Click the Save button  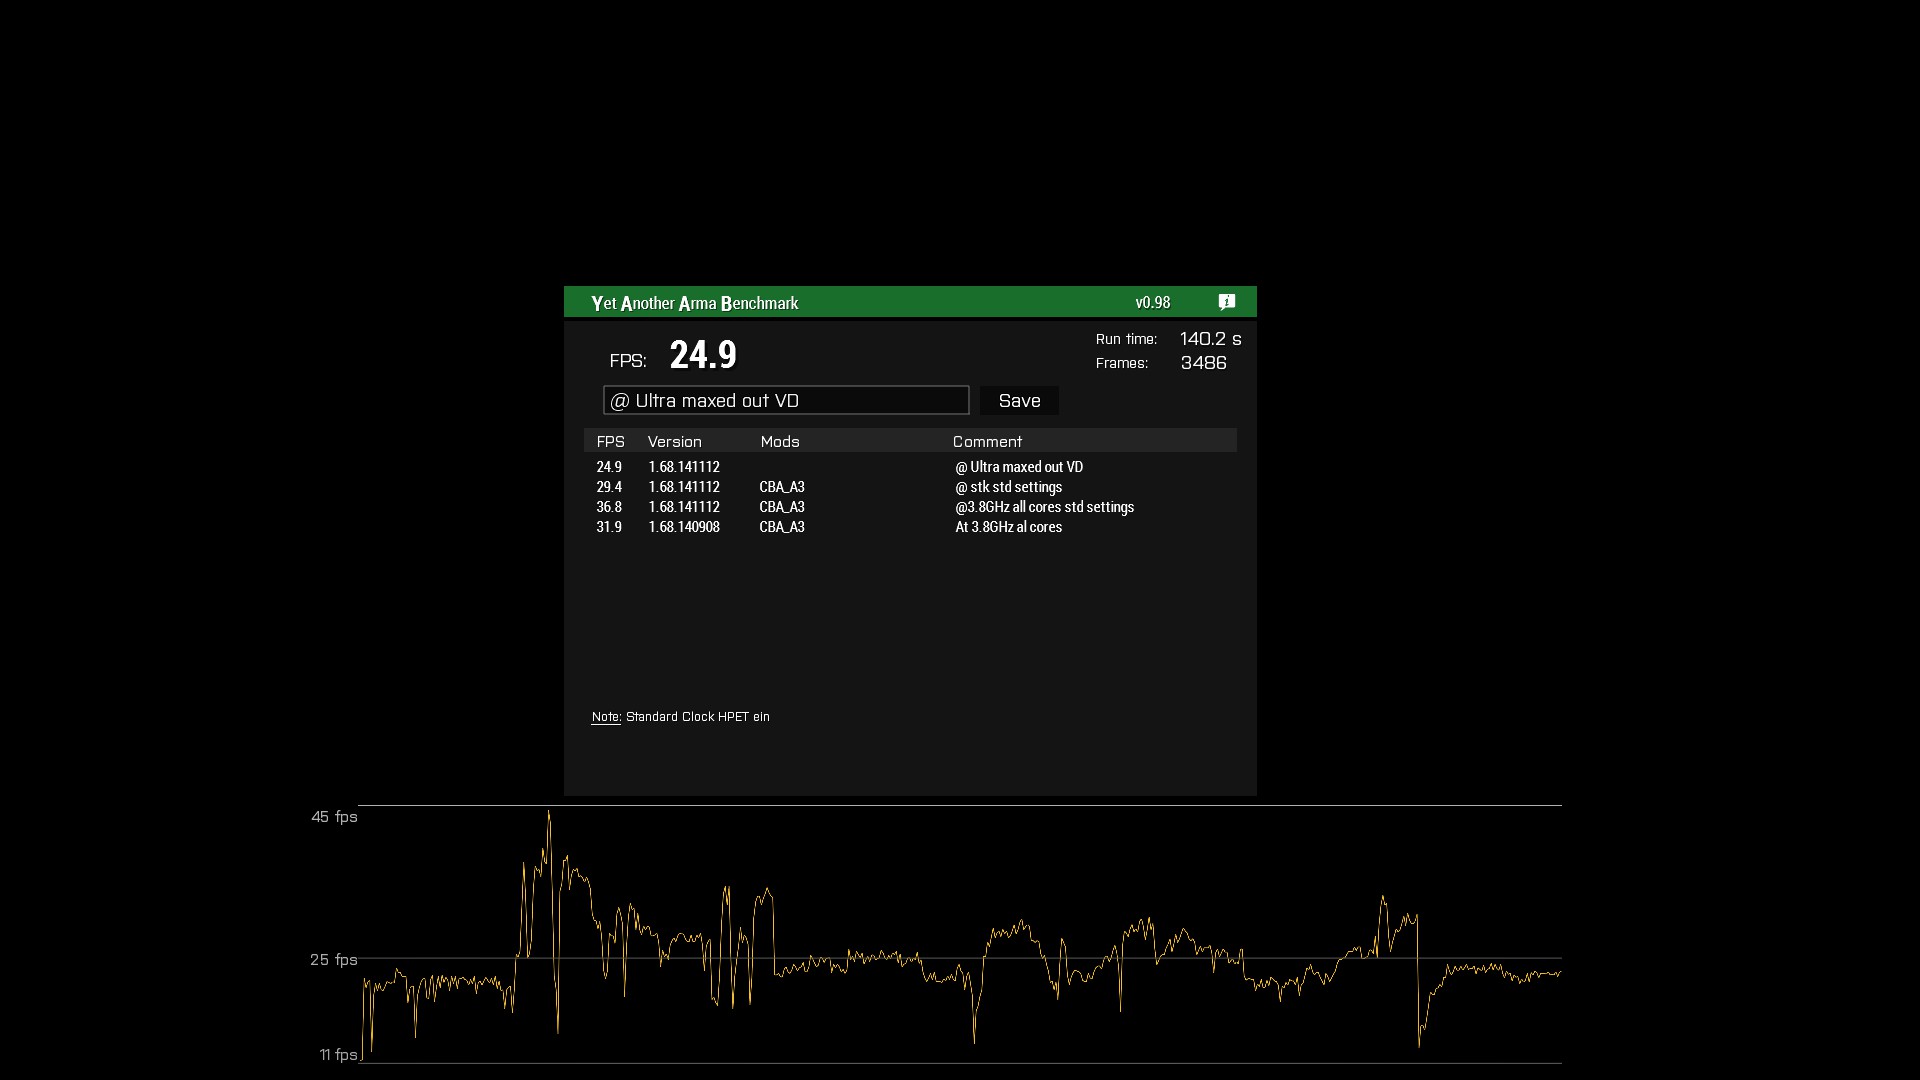pyautogui.click(x=1019, y=401)
